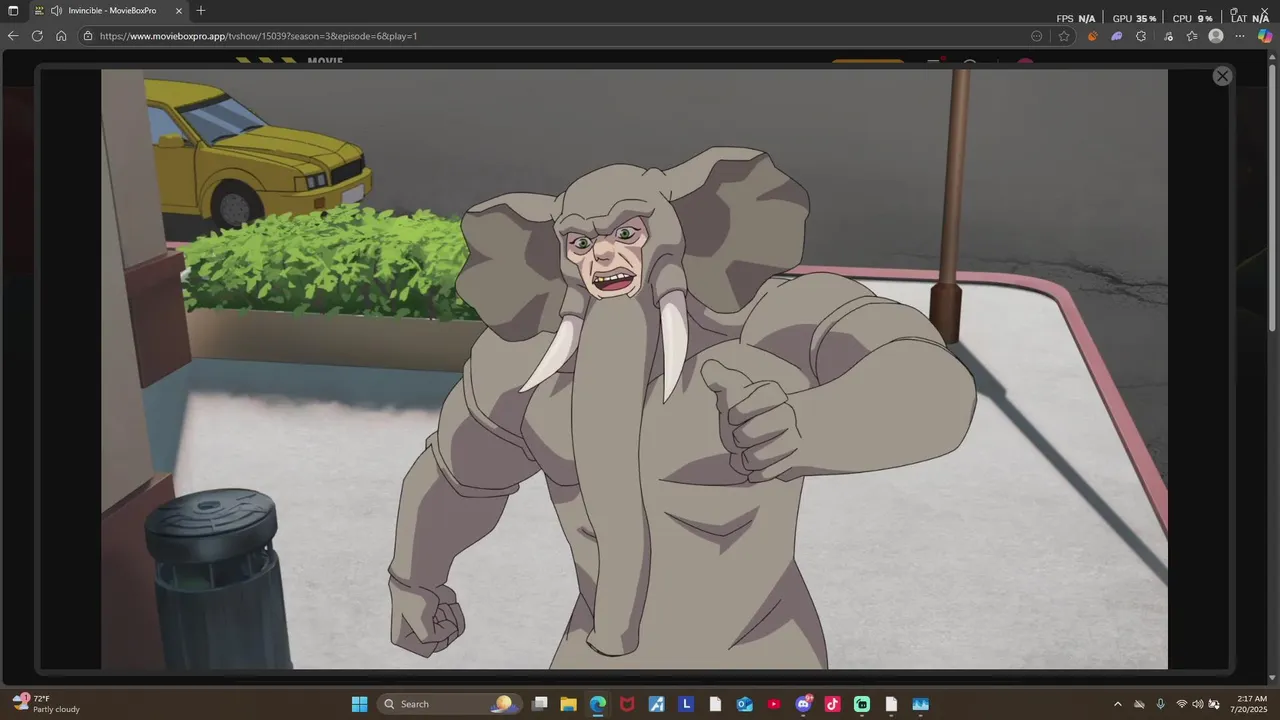Switch to Microsoft Edge on taskbar

click(x=597, y=704)
